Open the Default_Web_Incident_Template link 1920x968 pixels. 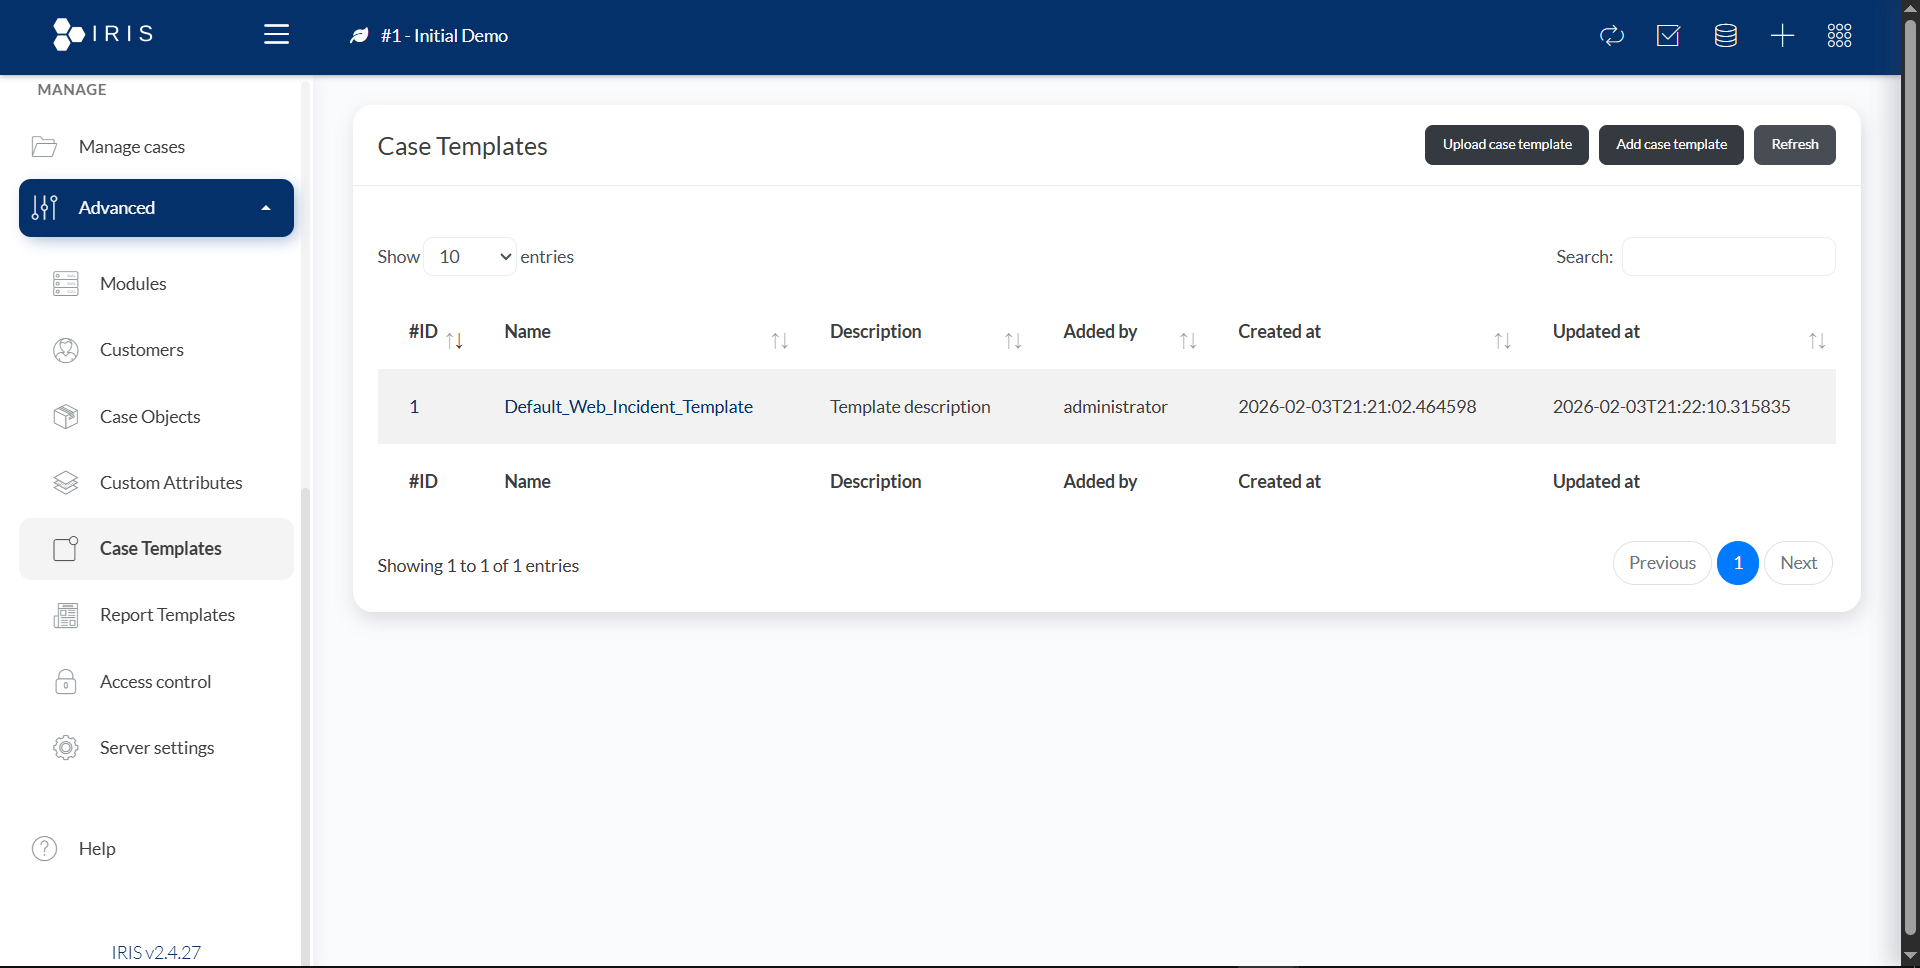[628, 407]
